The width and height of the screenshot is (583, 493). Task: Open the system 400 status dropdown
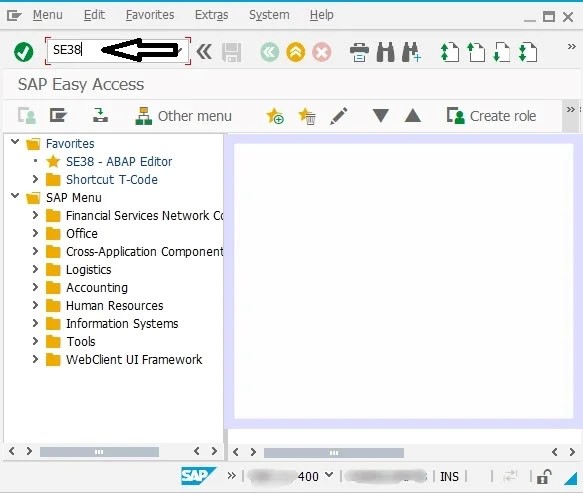coord(329,475)
